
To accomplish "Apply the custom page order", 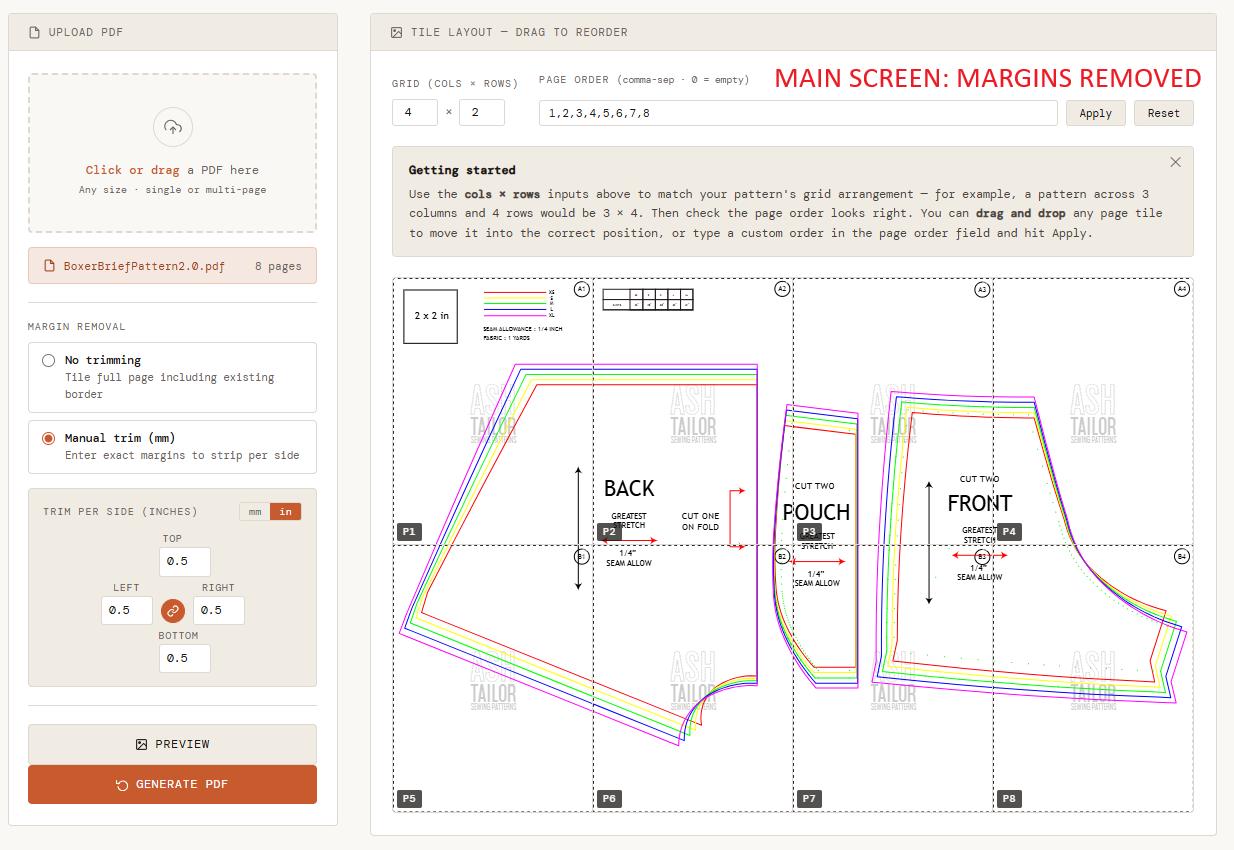I will click(1096, 113).
